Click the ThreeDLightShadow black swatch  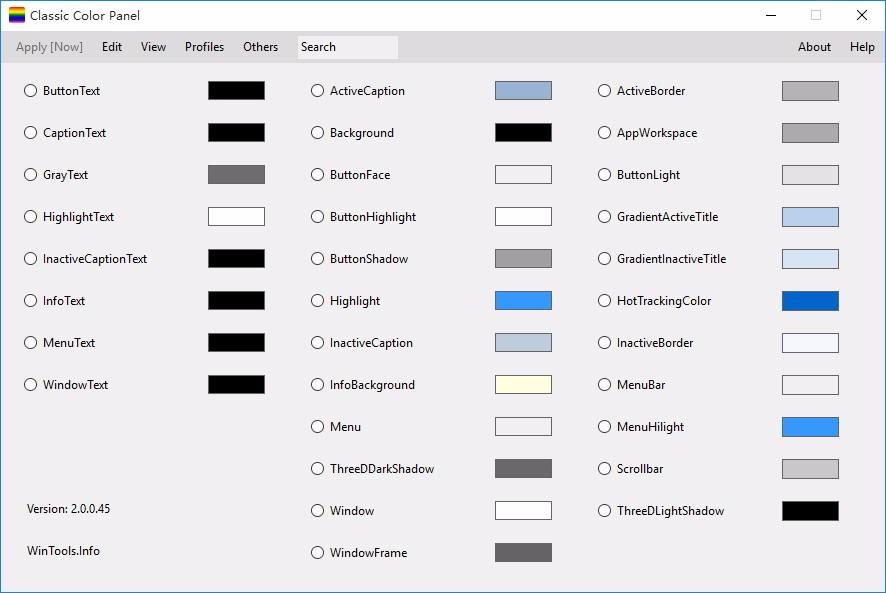(810, 510)
